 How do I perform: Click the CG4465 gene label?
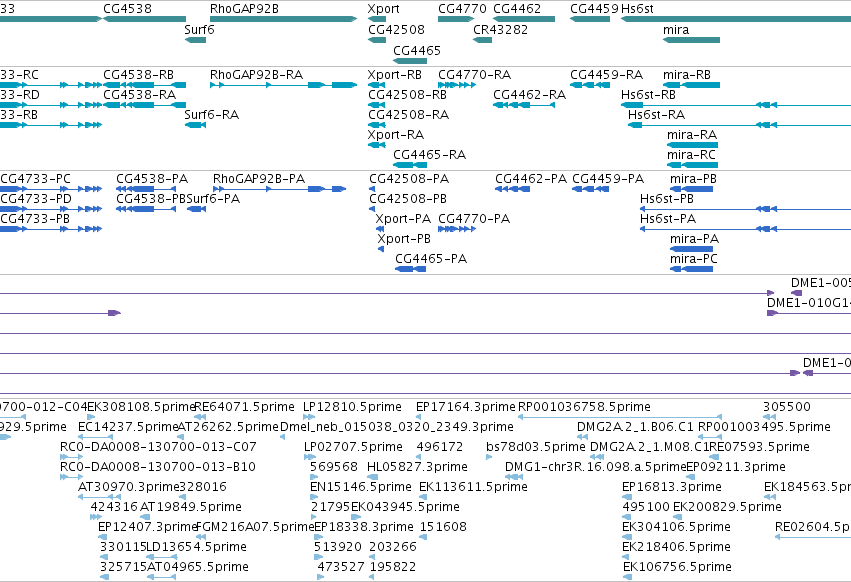(417, 50)
